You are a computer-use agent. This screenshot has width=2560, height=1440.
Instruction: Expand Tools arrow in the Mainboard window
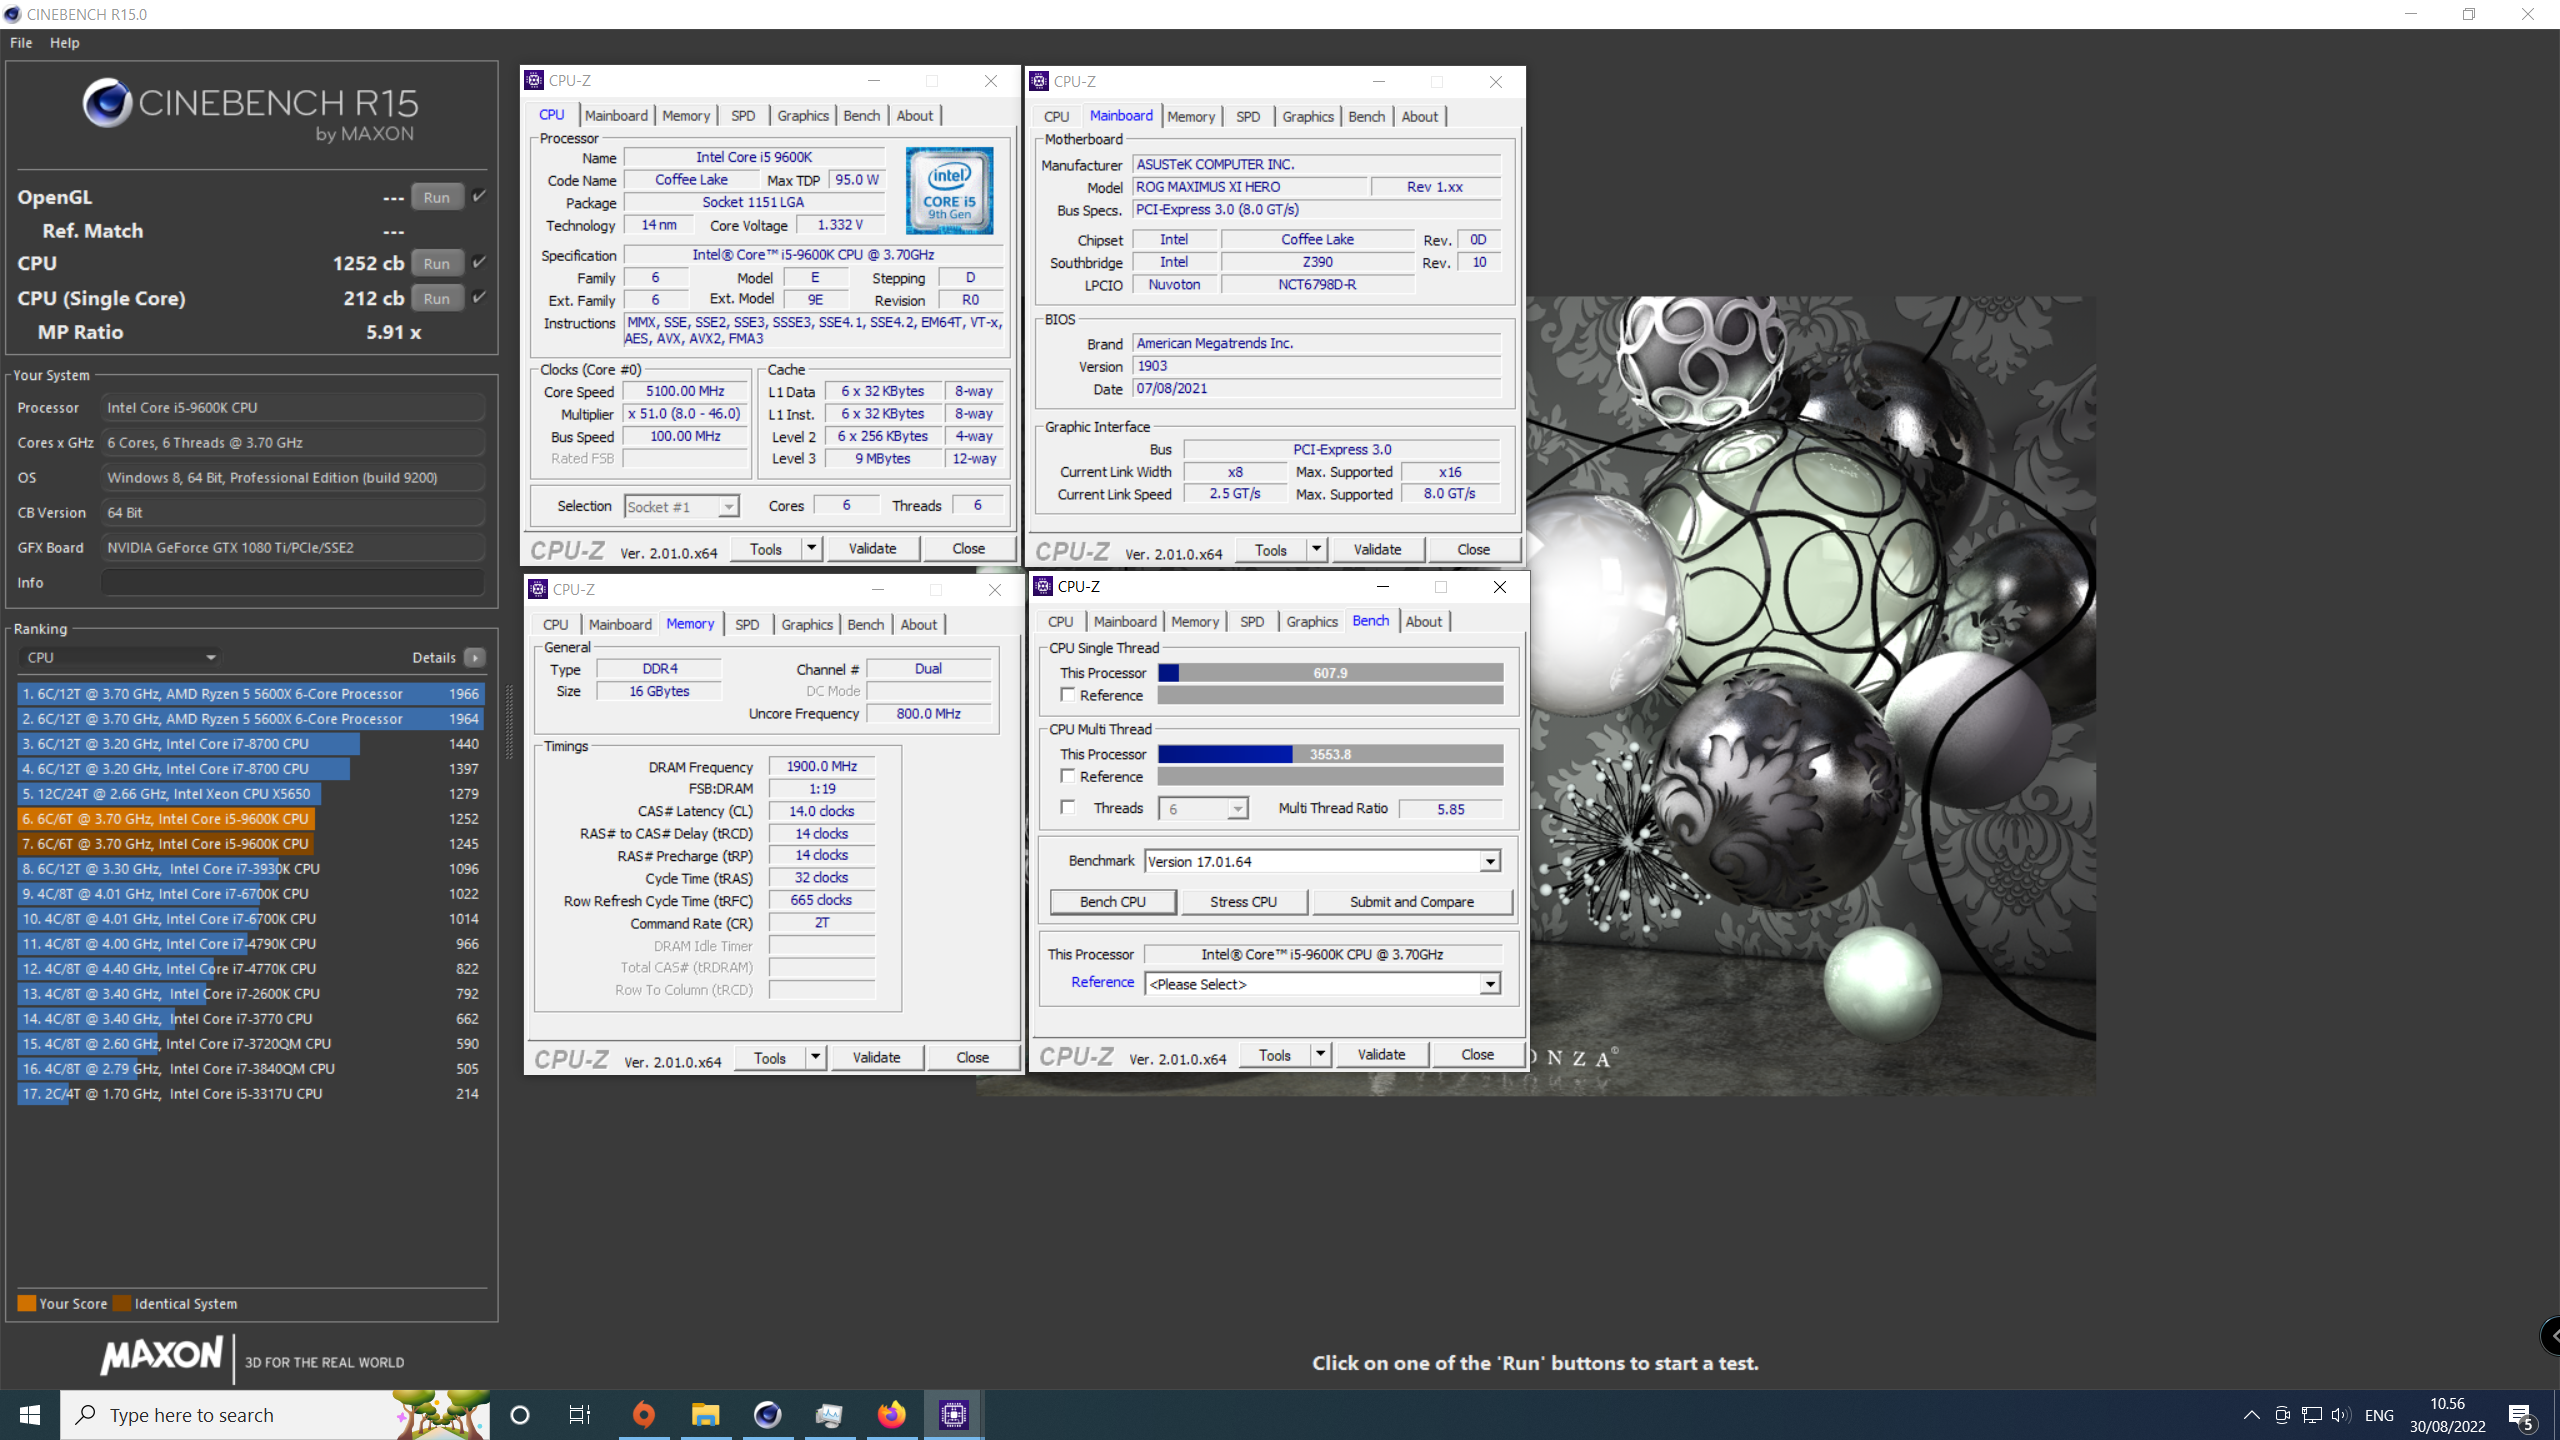(x=1317, y=549)
